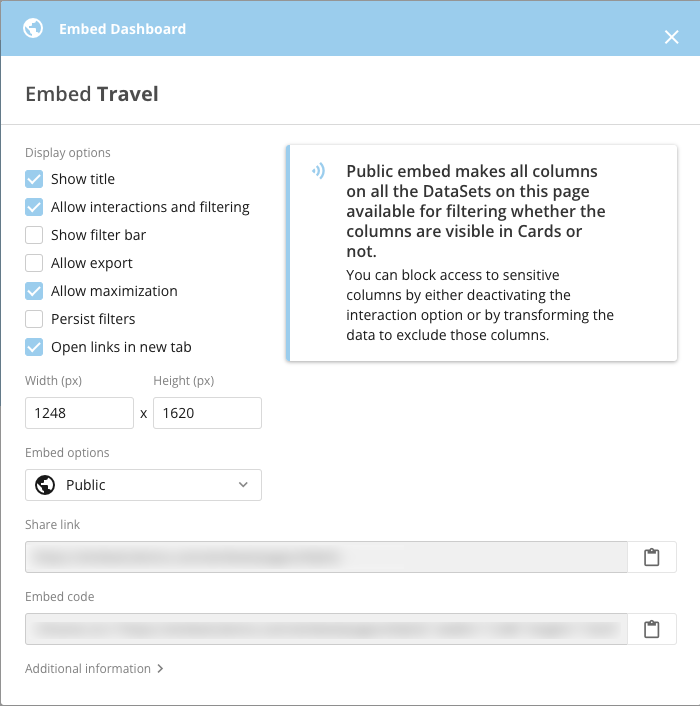Click the globe icon in Embed Dashboard header
The height and width of the screenshot is (706, 700).
coord(33,28)
